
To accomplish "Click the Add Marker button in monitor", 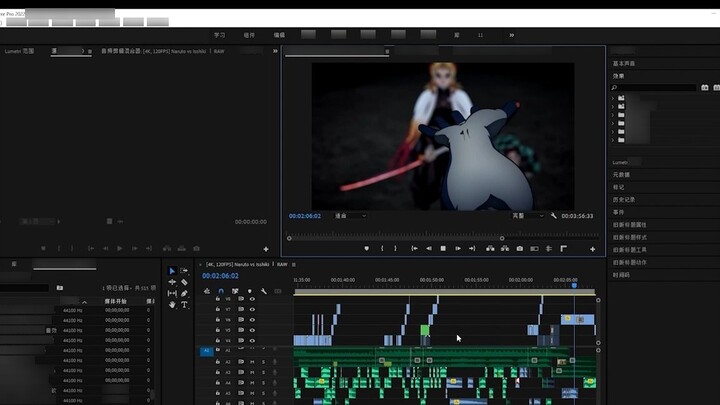I will pyautogui.click(x=367, y=248).
